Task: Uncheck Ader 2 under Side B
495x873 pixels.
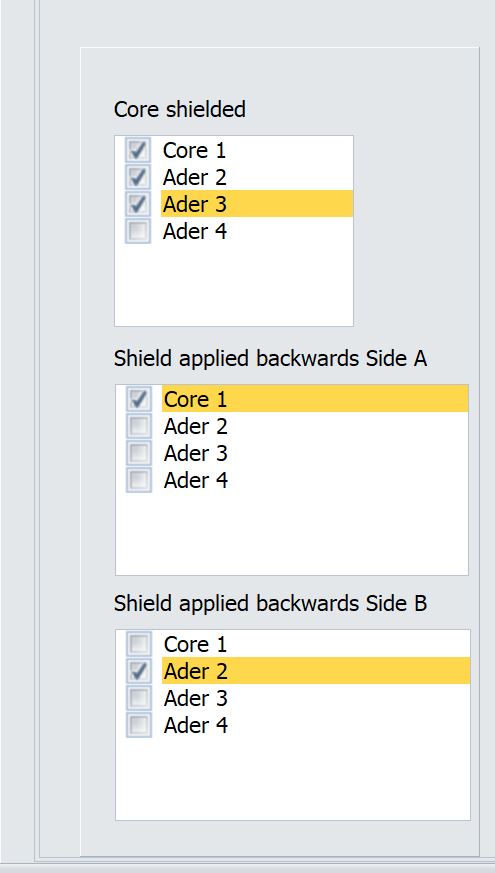Action: [139, 671]
